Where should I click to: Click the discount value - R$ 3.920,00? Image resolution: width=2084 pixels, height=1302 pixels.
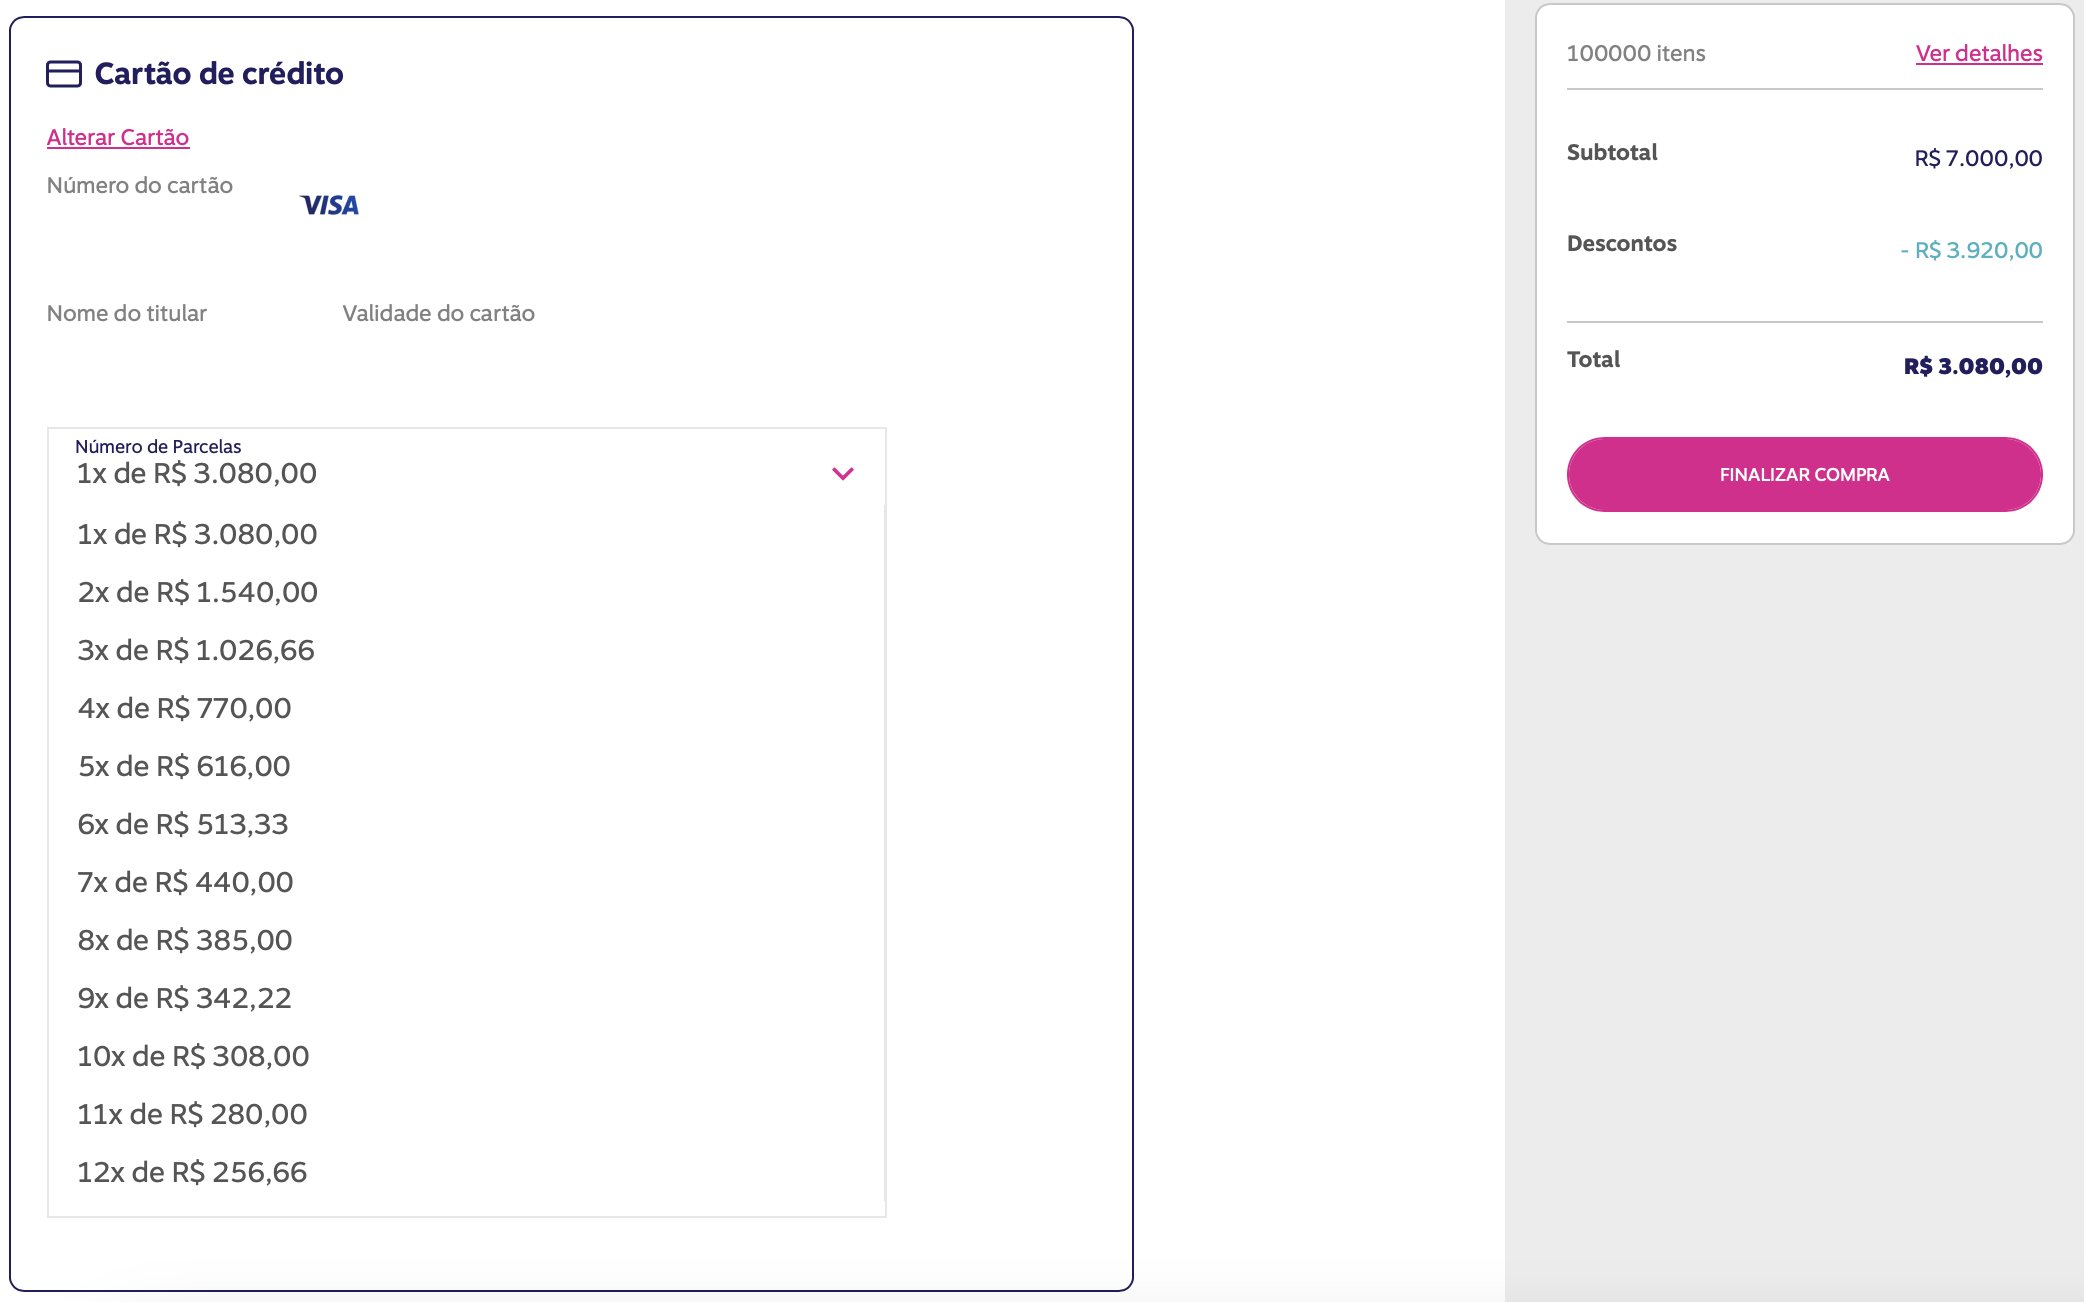click(1971, 250)
